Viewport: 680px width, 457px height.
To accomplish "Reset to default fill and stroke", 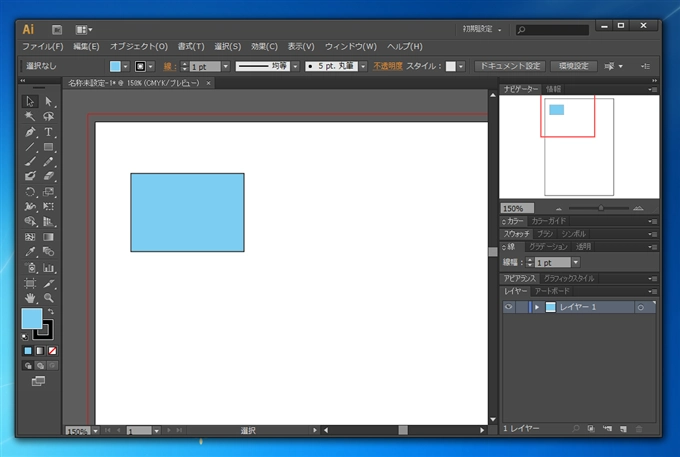I will pyautogui.click(x=25, y=337).
